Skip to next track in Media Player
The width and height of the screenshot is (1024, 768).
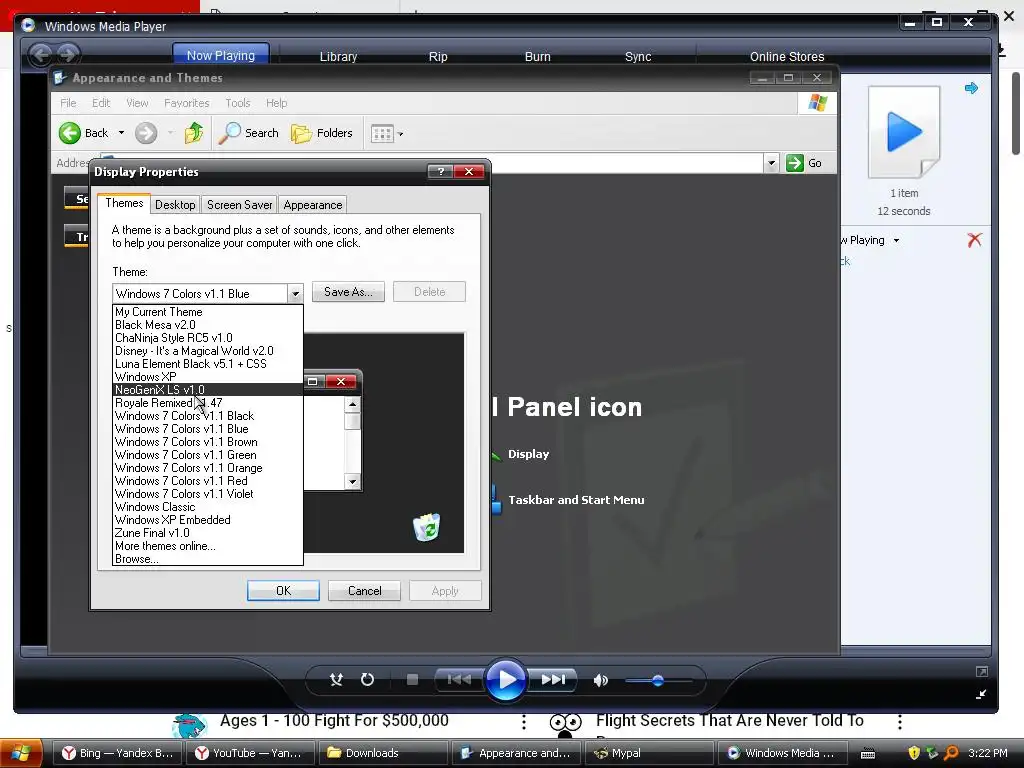pos(552,680)
